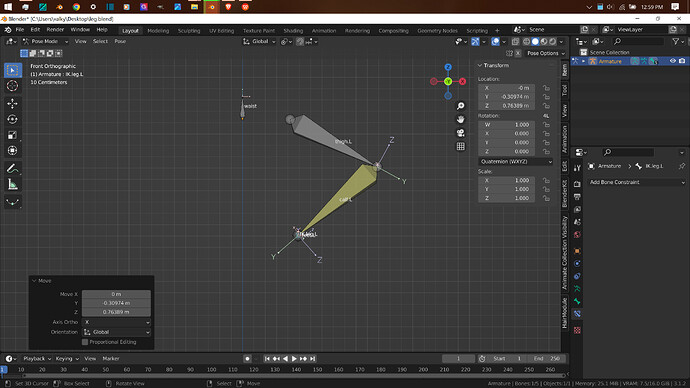Select the 3D Cursor tool
The height and width of the screenshot is (388, 690).
[x=13, y=86]
